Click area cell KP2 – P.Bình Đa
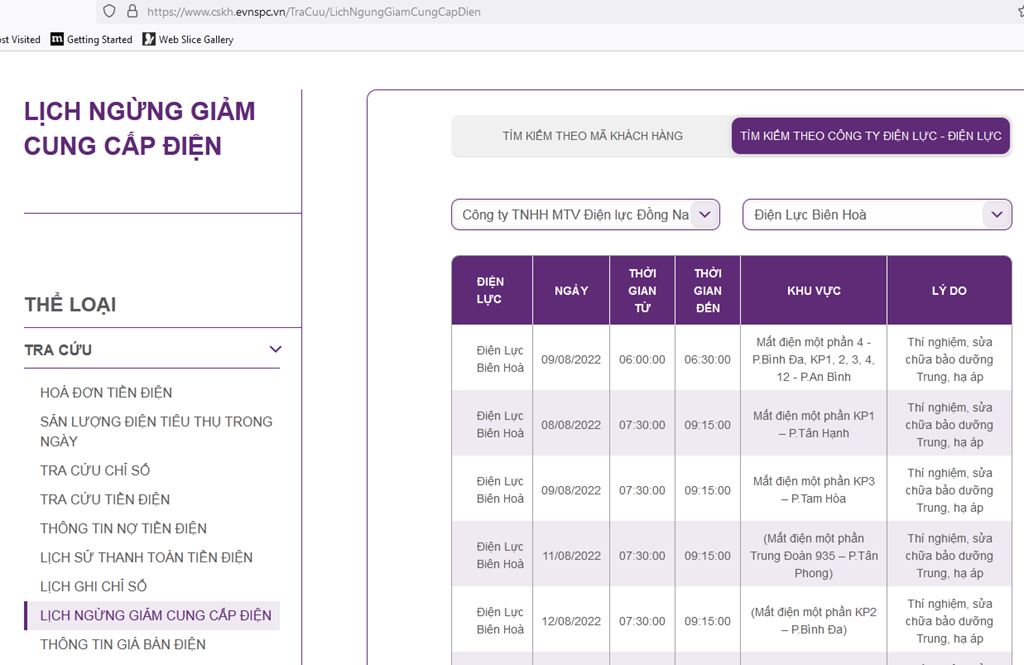The image size is (1024, 665). coord(814,621)
